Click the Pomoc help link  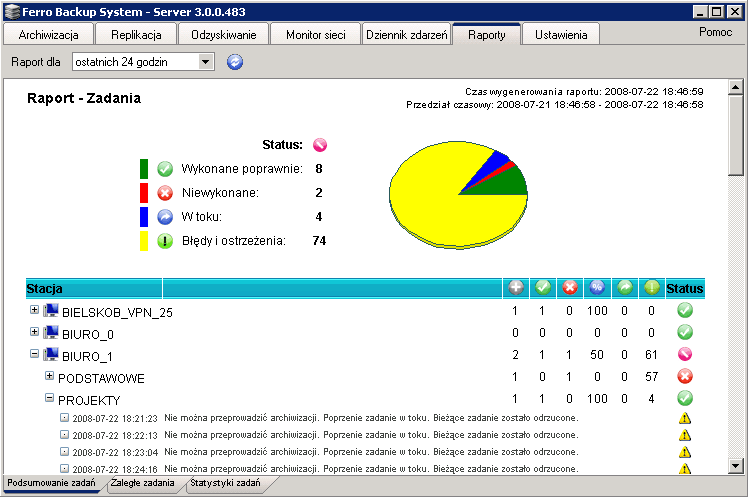pos(715,32)
